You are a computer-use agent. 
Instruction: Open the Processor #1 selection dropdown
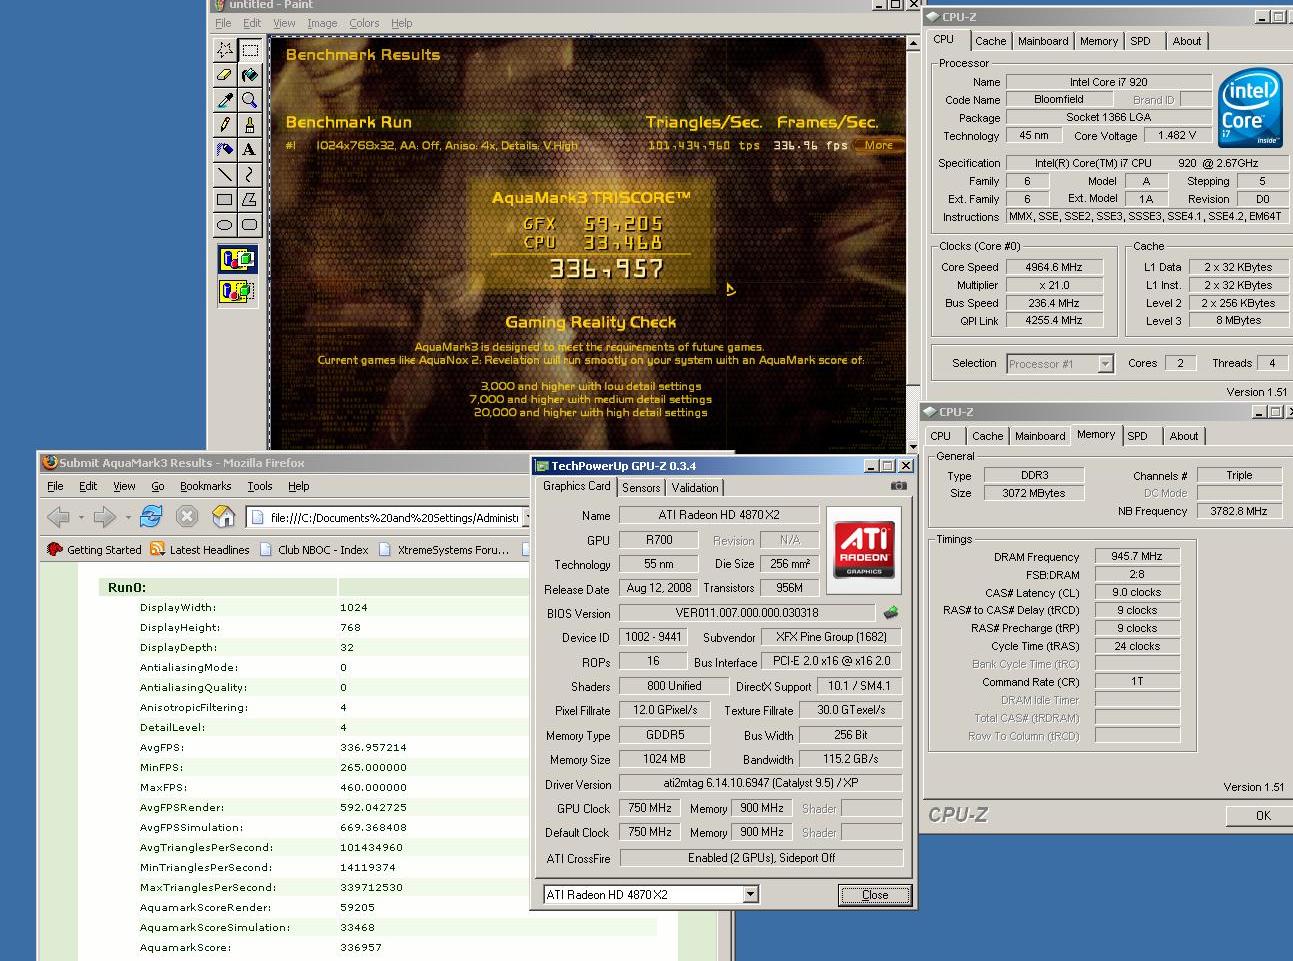click(x=1105, y=364)
